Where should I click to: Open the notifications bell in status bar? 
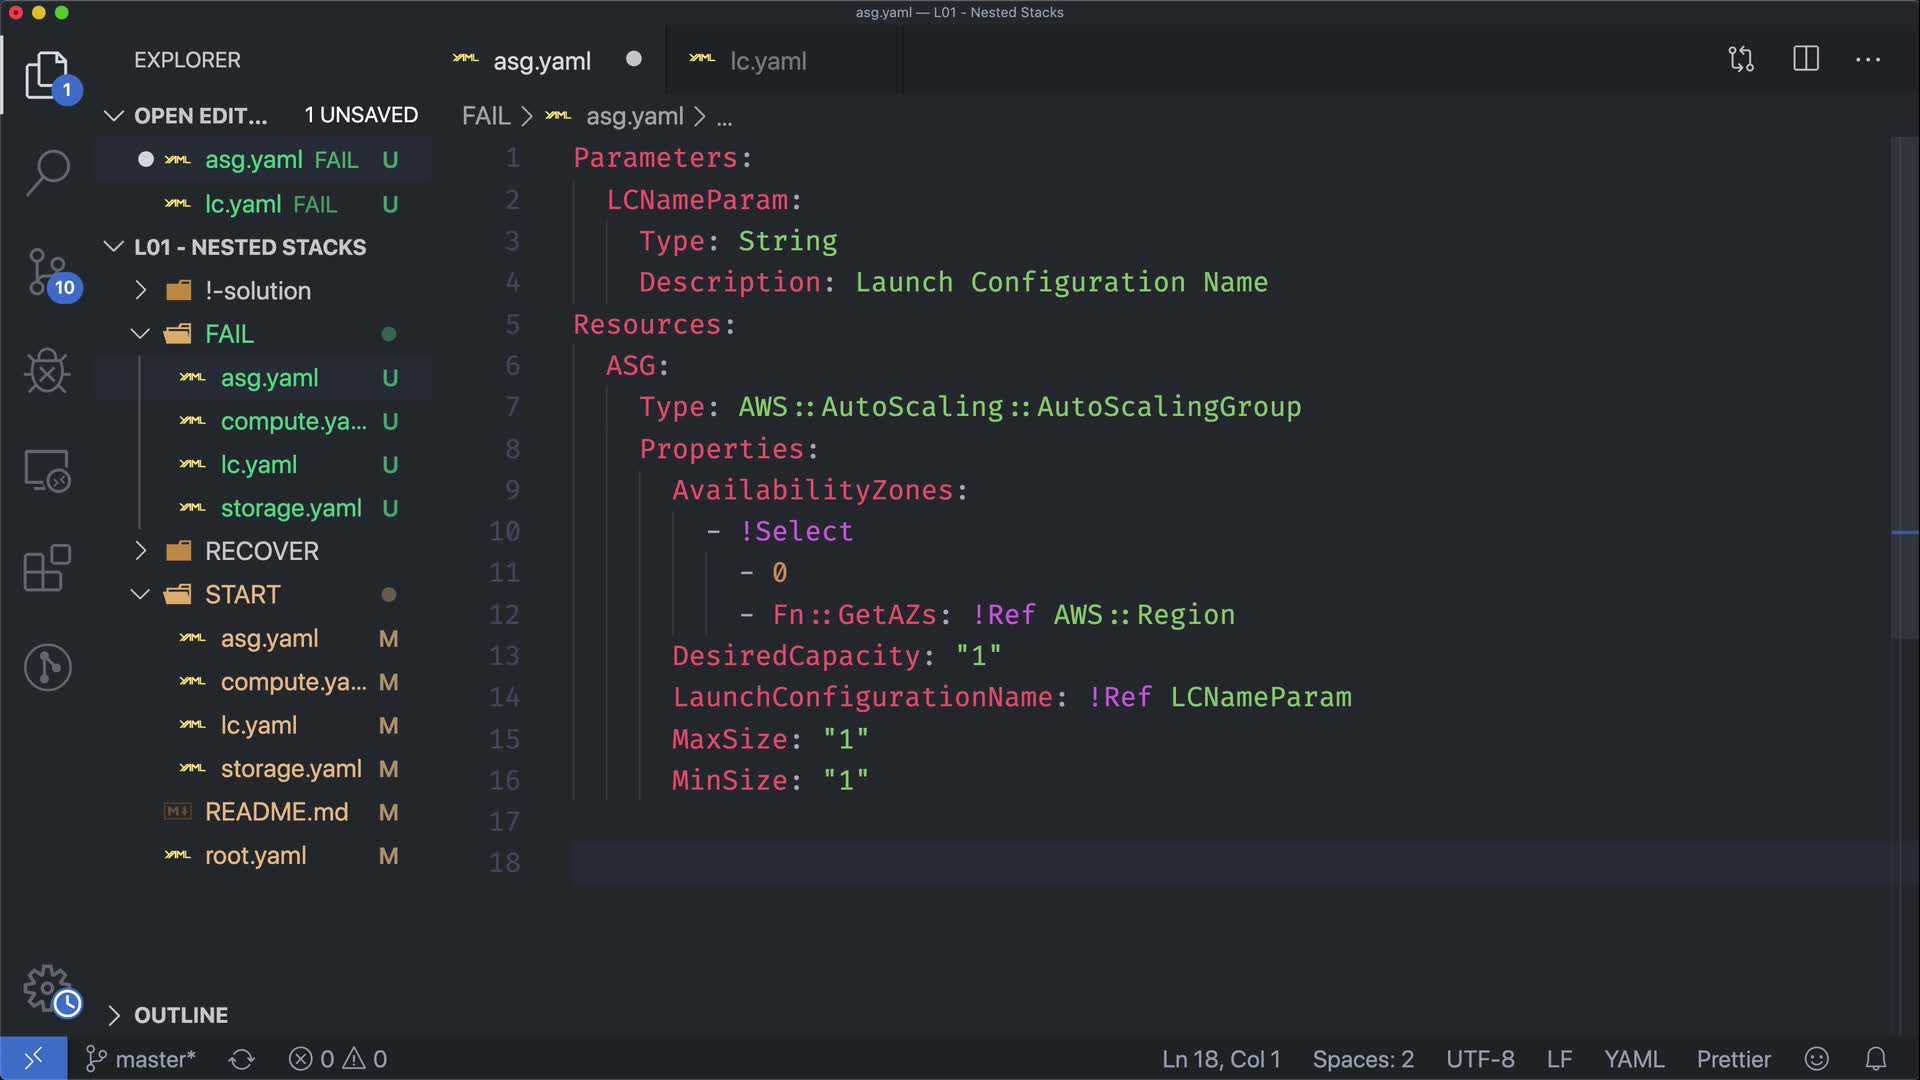(1876, 1059)
